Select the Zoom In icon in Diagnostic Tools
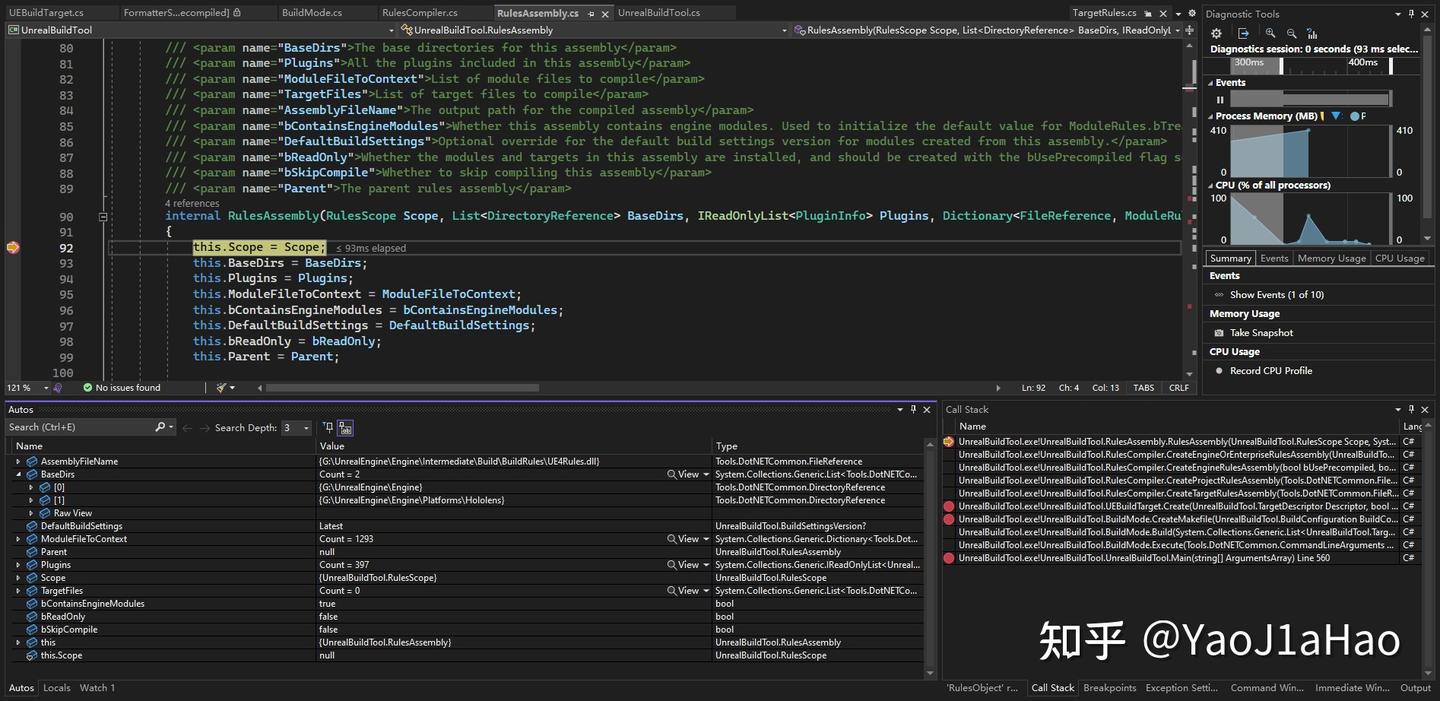The height and width of the screenshot is (701, 1440). tap(1271, 33)
